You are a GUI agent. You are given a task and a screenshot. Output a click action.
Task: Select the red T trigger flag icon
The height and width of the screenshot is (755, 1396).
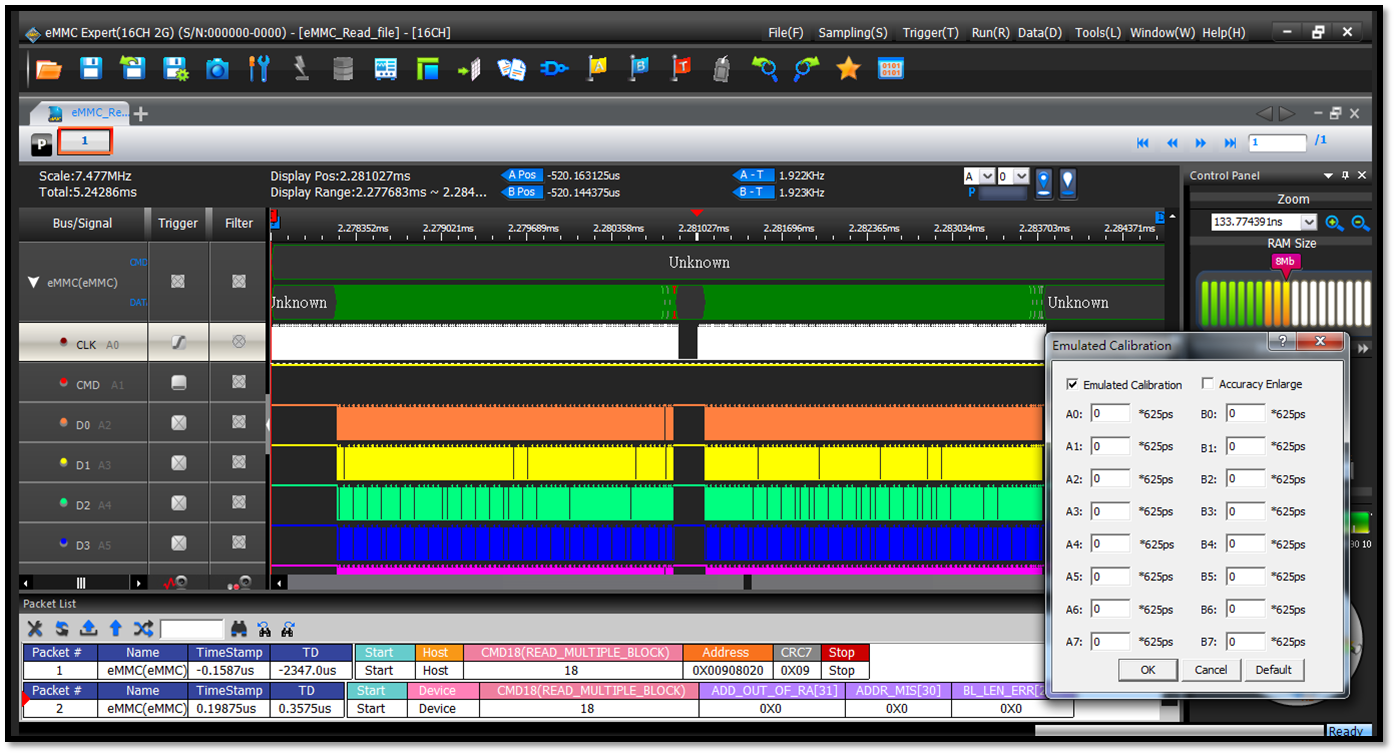coord(681,68)
